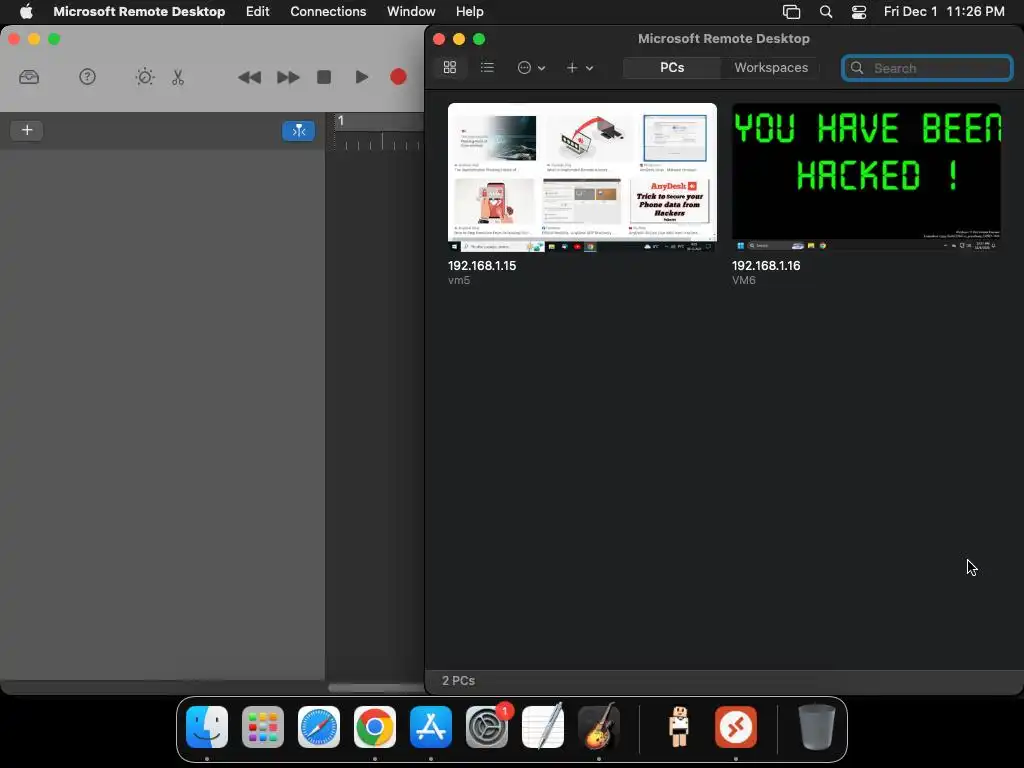
Task: Open the Edit menu
Action: click(257, 11)
